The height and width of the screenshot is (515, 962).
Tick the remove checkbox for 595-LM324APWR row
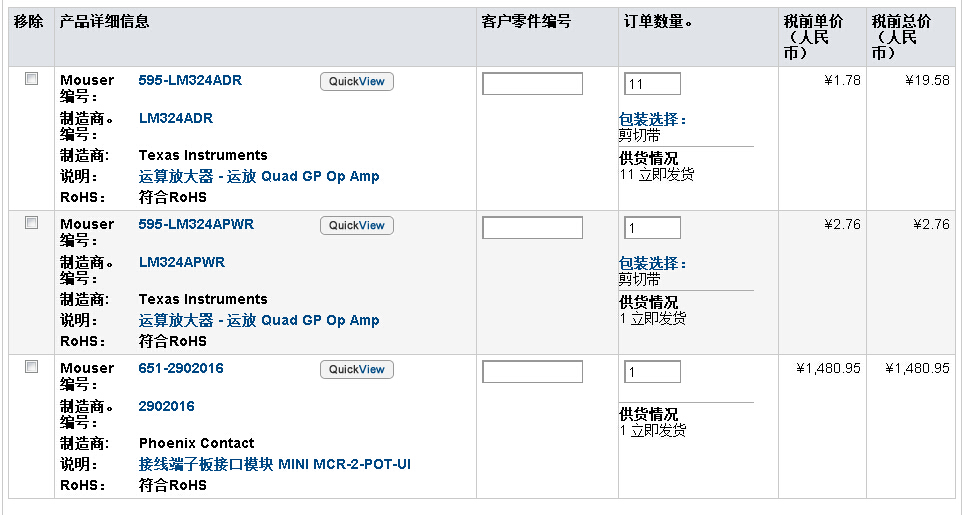pos(31,222)
